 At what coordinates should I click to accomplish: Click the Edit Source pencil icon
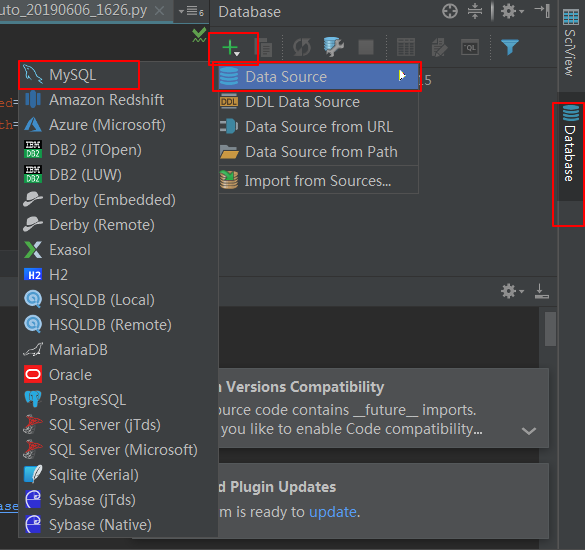pos(439,47)
